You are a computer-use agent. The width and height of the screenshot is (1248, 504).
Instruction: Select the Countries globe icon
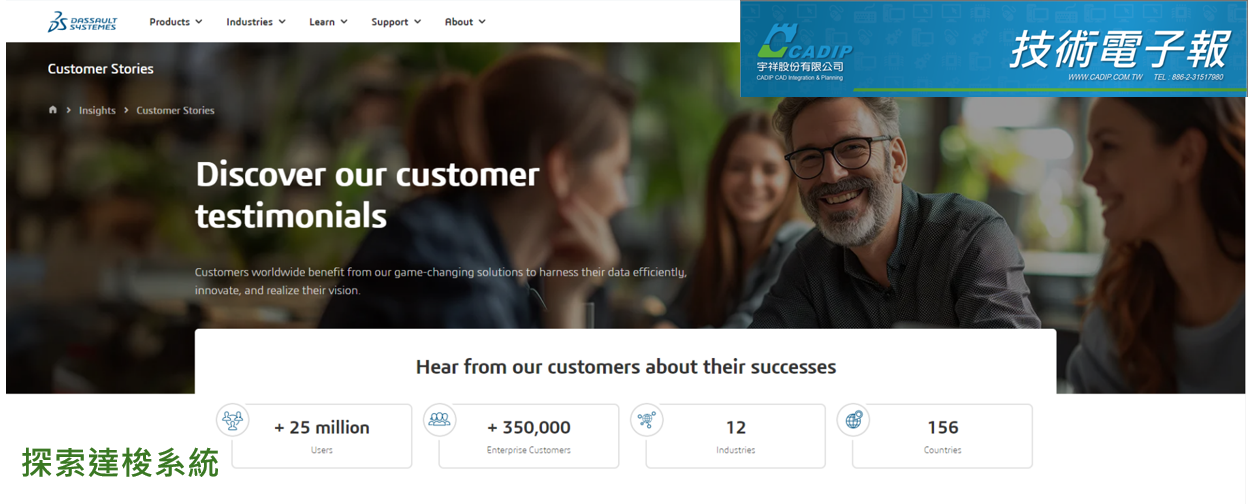click(853, 420)
